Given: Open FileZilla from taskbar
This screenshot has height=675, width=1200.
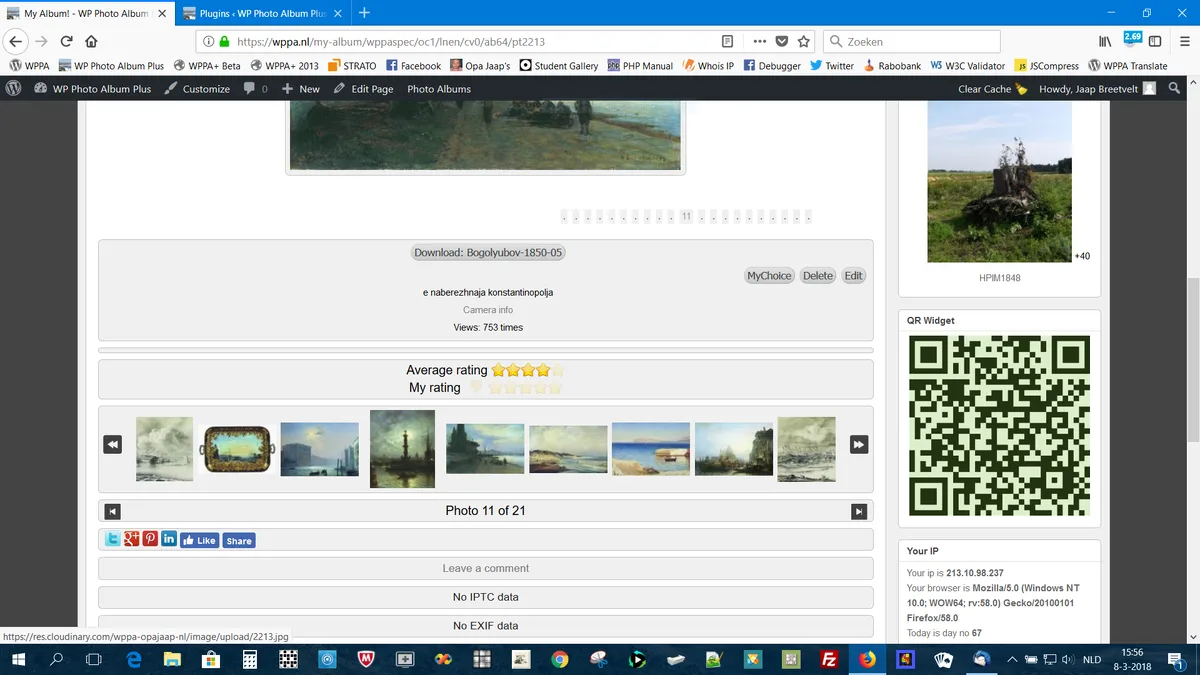Looking at the screenshot, I should pyautogui.click(x=828, y=659).
